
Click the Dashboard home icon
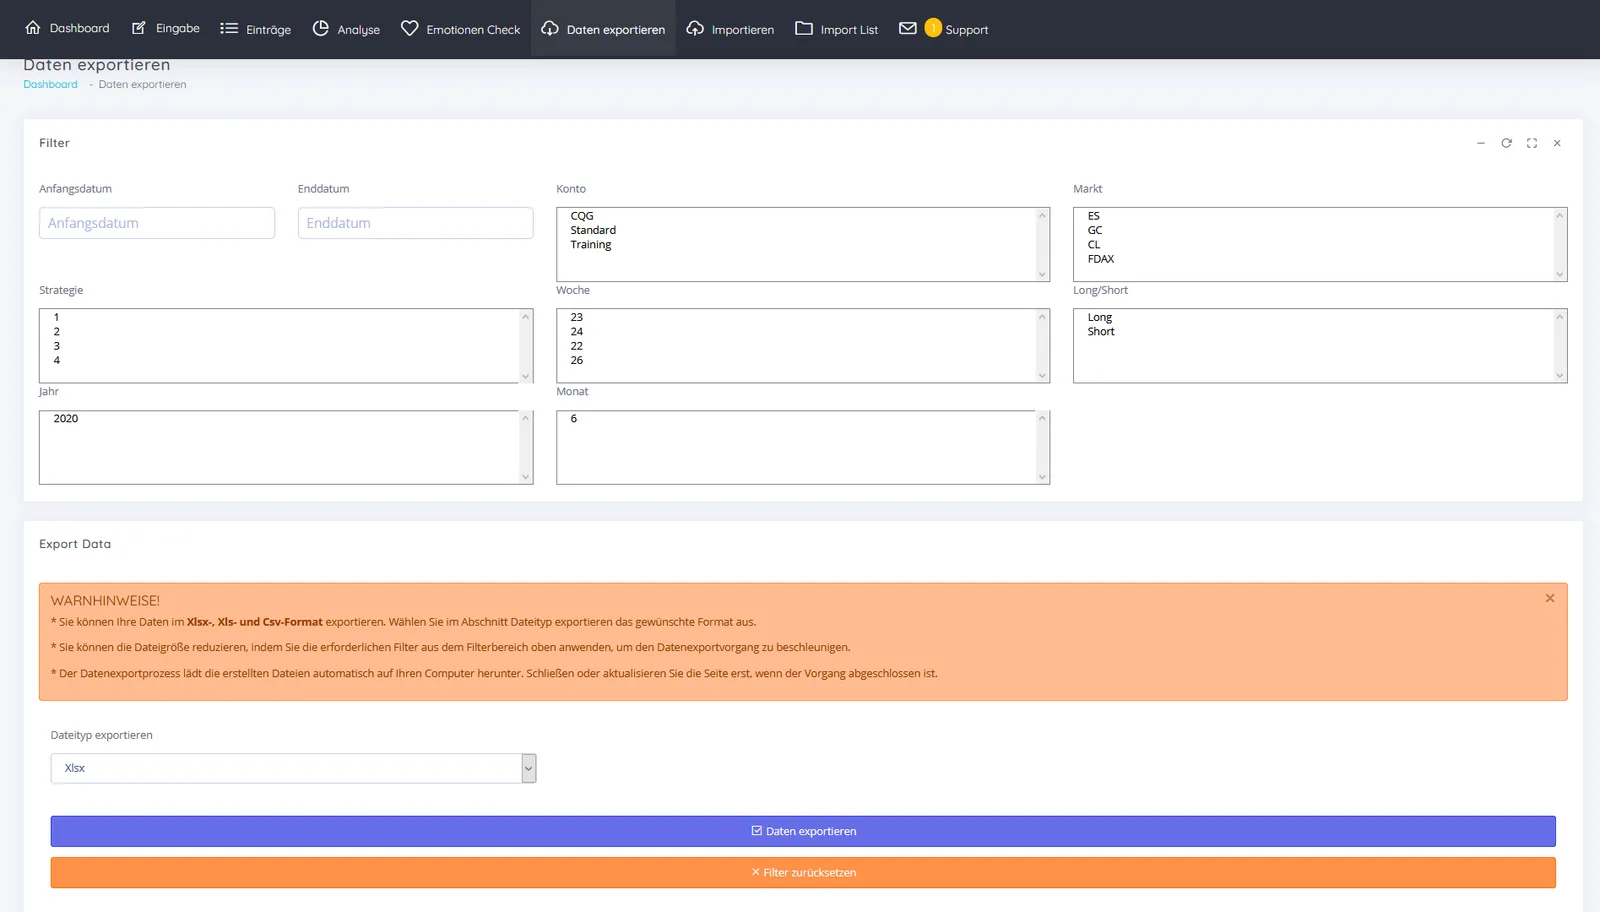tap(33, 28)
